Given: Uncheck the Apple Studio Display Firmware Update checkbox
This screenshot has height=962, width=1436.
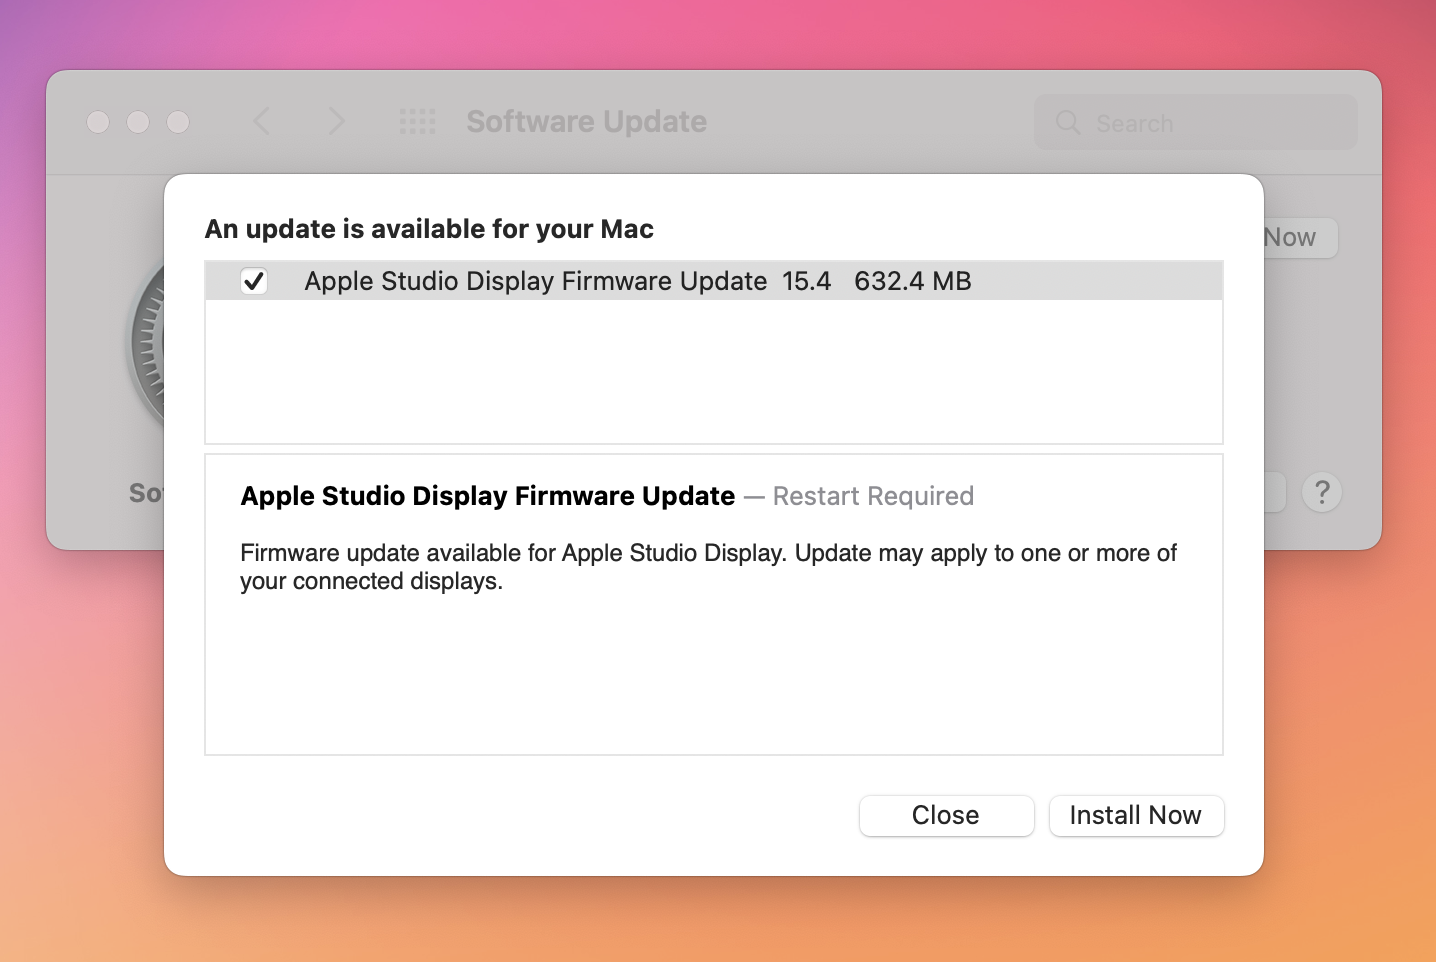Looking at the screenshot, I should tap(254, 281).
